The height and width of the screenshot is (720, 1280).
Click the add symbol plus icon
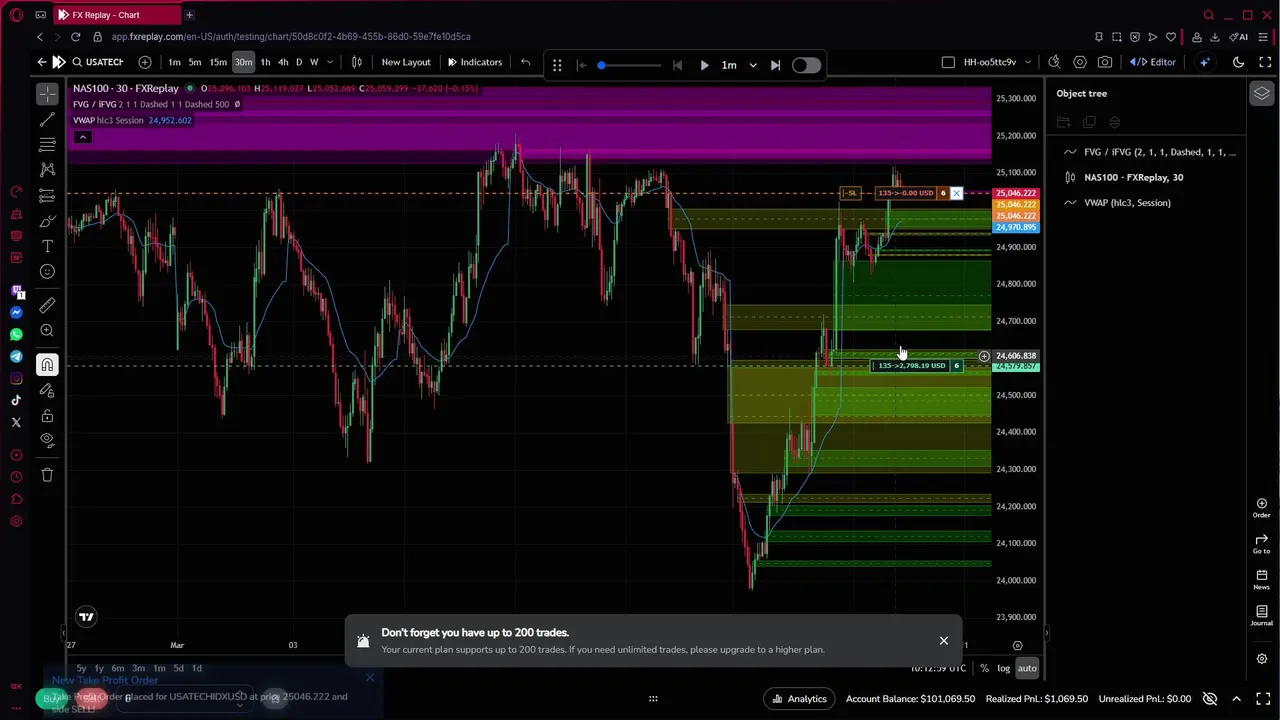(x=145, y=62)
